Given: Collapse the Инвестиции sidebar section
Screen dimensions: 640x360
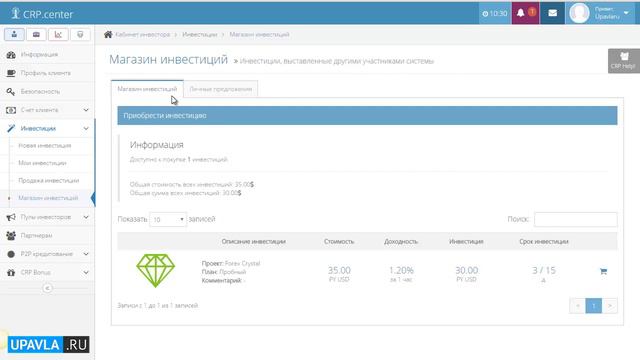Looking at the screenshot, I should [47, 128].
